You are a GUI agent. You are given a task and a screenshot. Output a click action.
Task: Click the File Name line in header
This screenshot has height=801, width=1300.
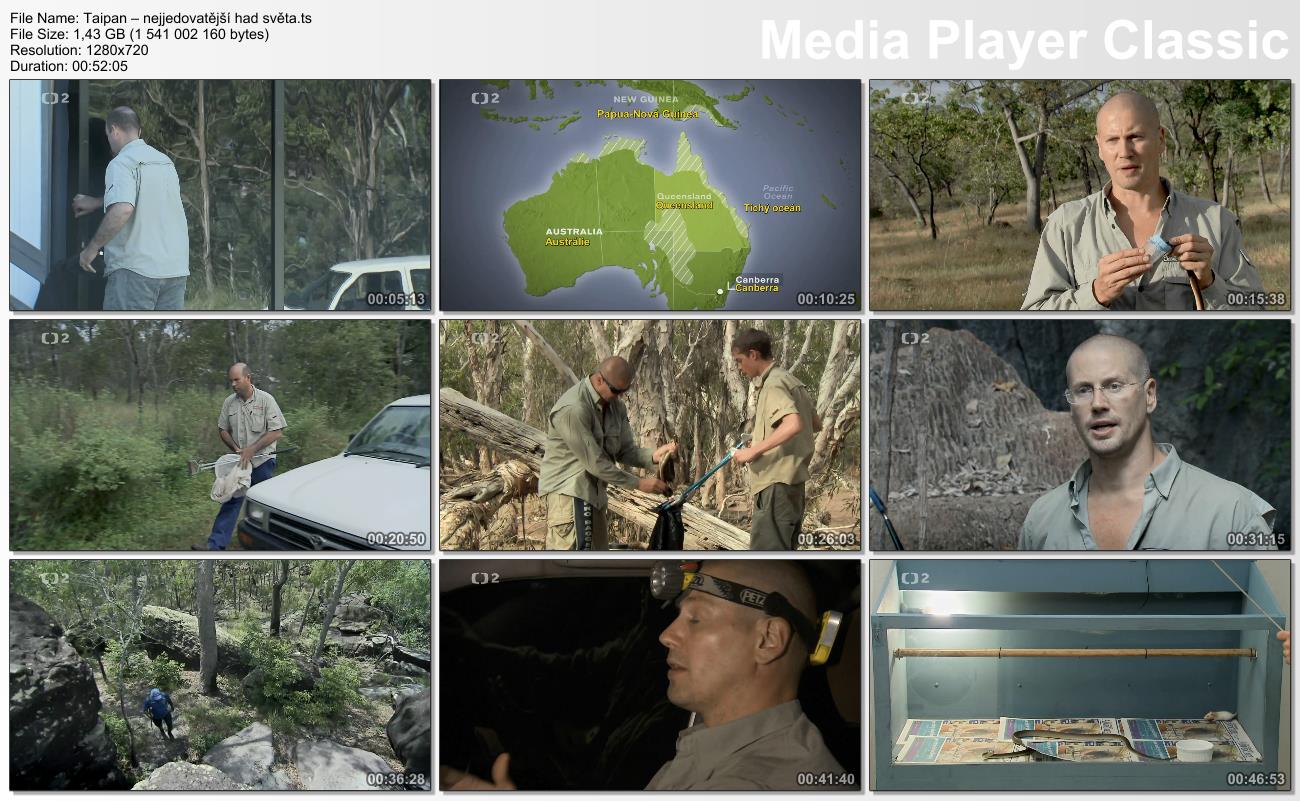click(161, 18)
